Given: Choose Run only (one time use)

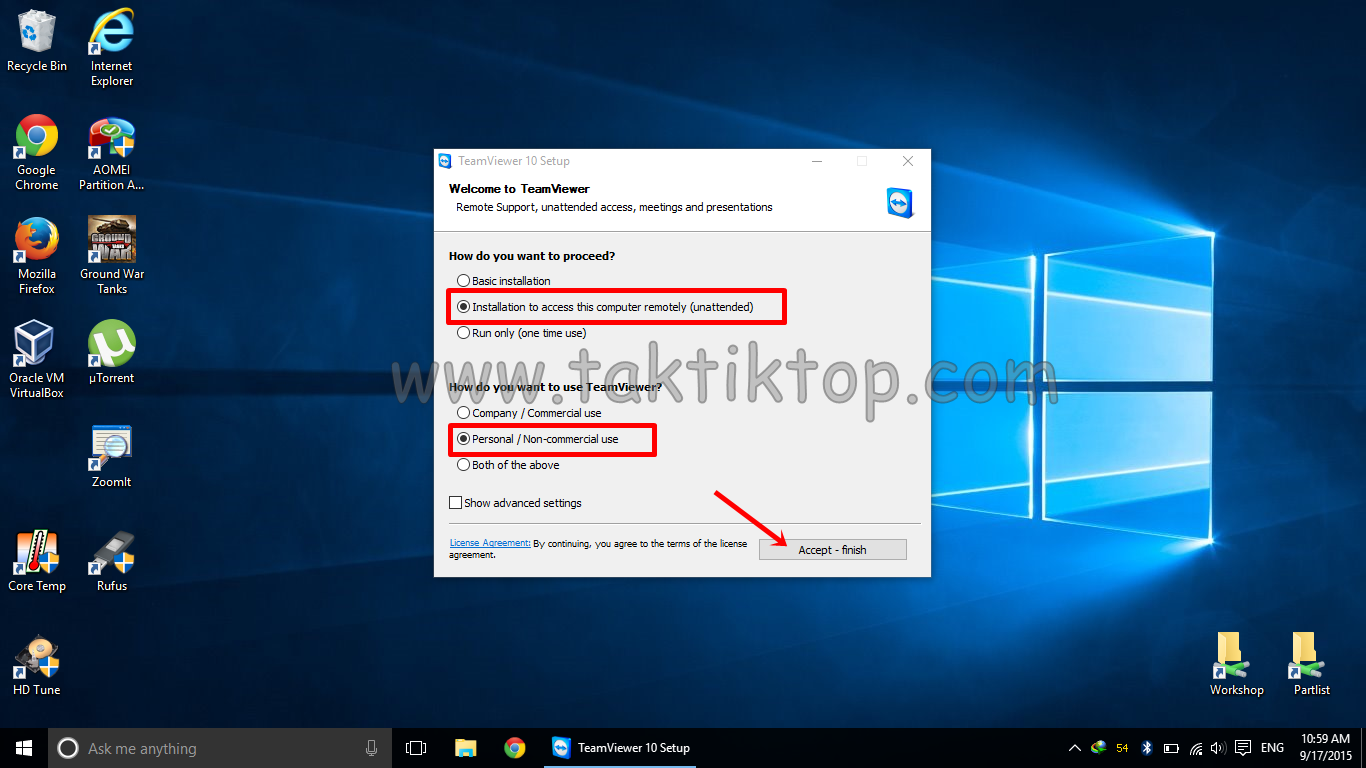Looking at the screenshot, I should tap(463, 332).
